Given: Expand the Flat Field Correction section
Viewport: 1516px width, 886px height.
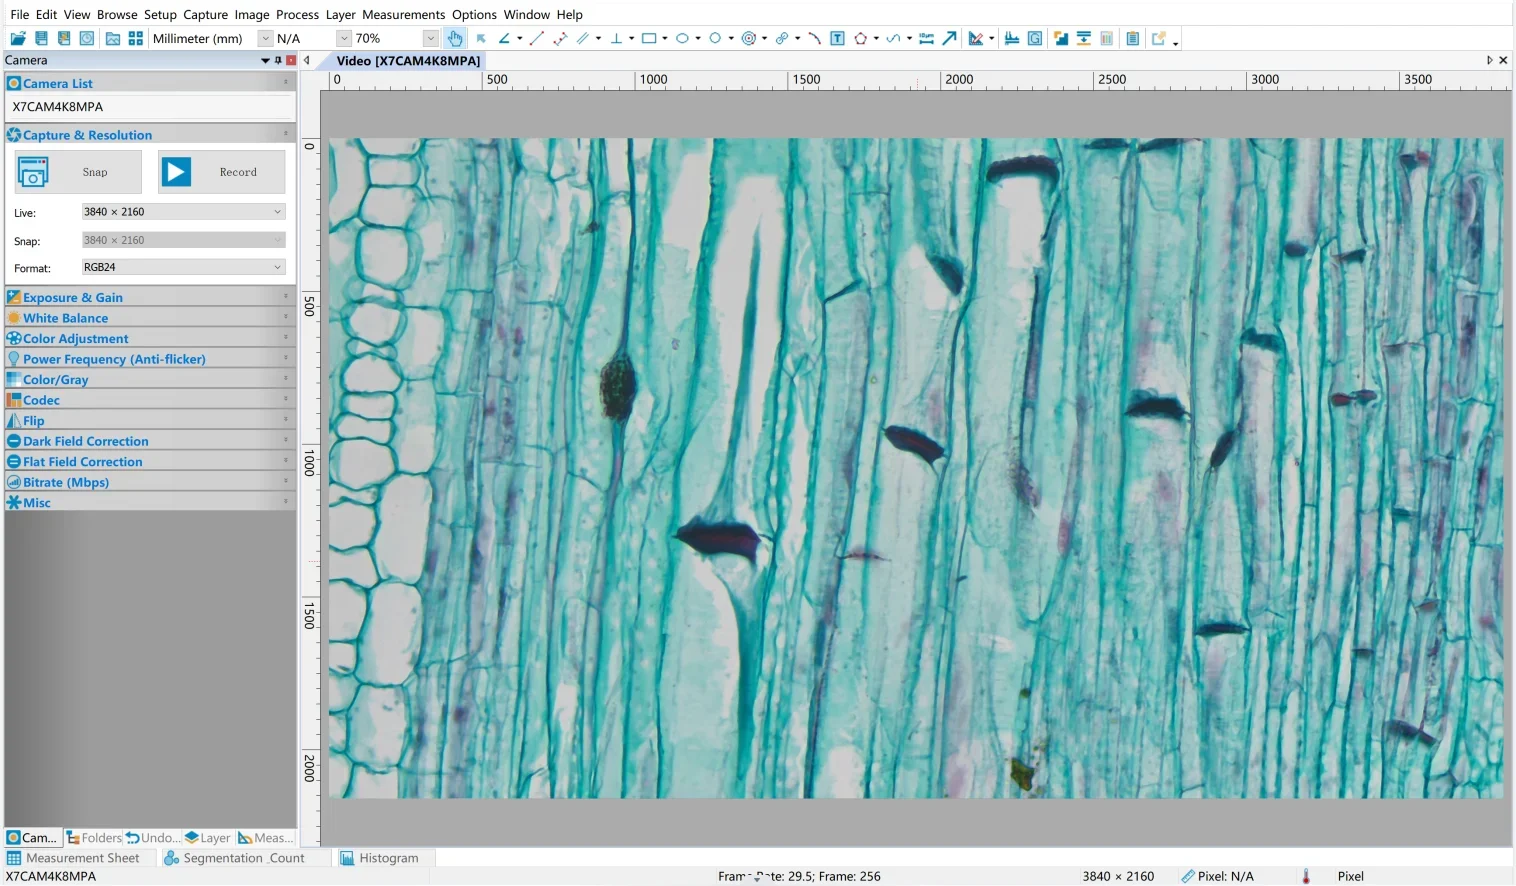Looking at the screenshot, I should point(82,462).
